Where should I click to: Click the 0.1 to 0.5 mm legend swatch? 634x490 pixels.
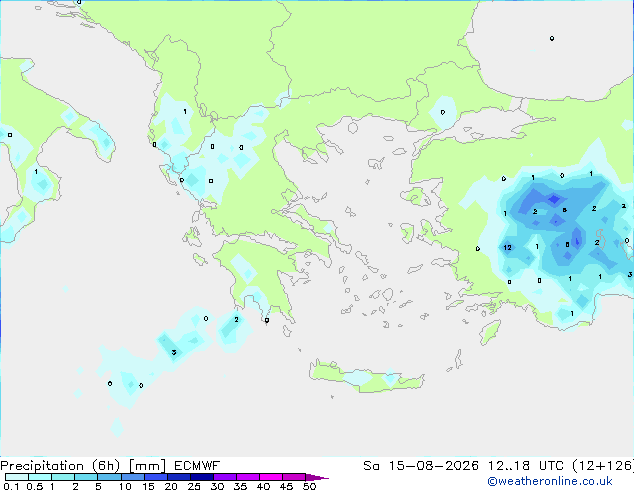(17, 477)
